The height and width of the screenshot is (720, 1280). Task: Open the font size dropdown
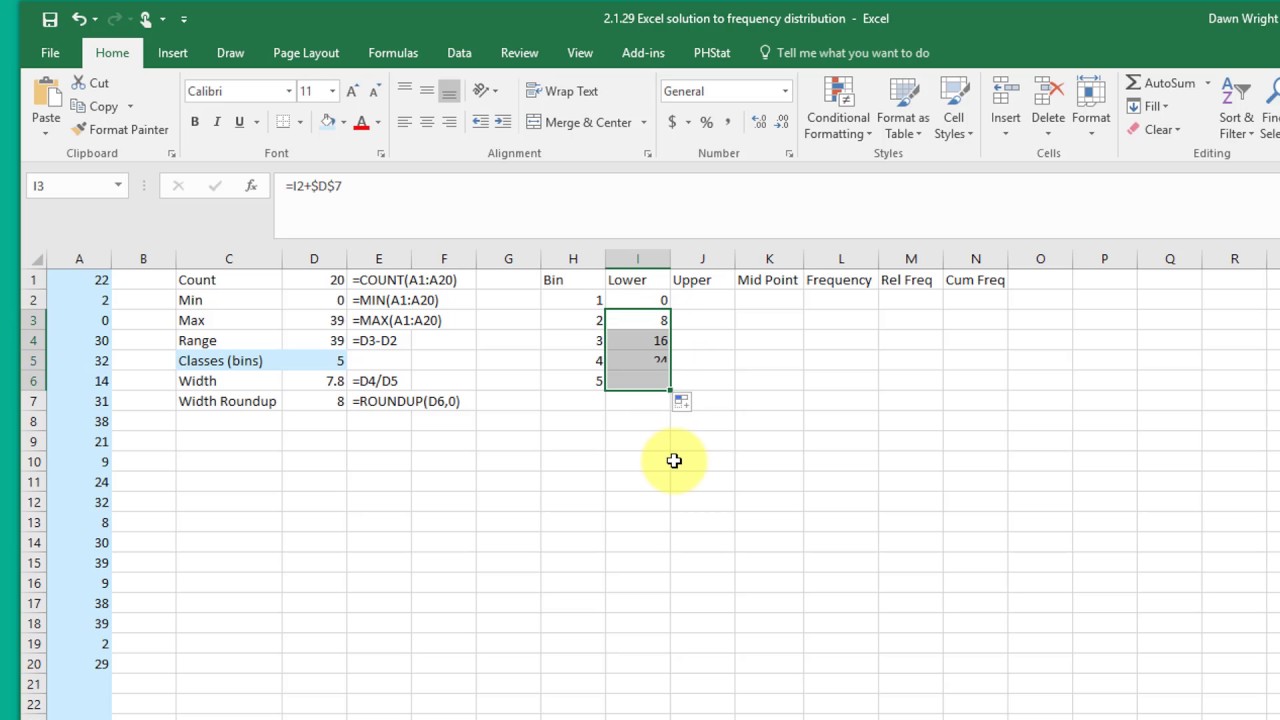(x=333, y=91)
